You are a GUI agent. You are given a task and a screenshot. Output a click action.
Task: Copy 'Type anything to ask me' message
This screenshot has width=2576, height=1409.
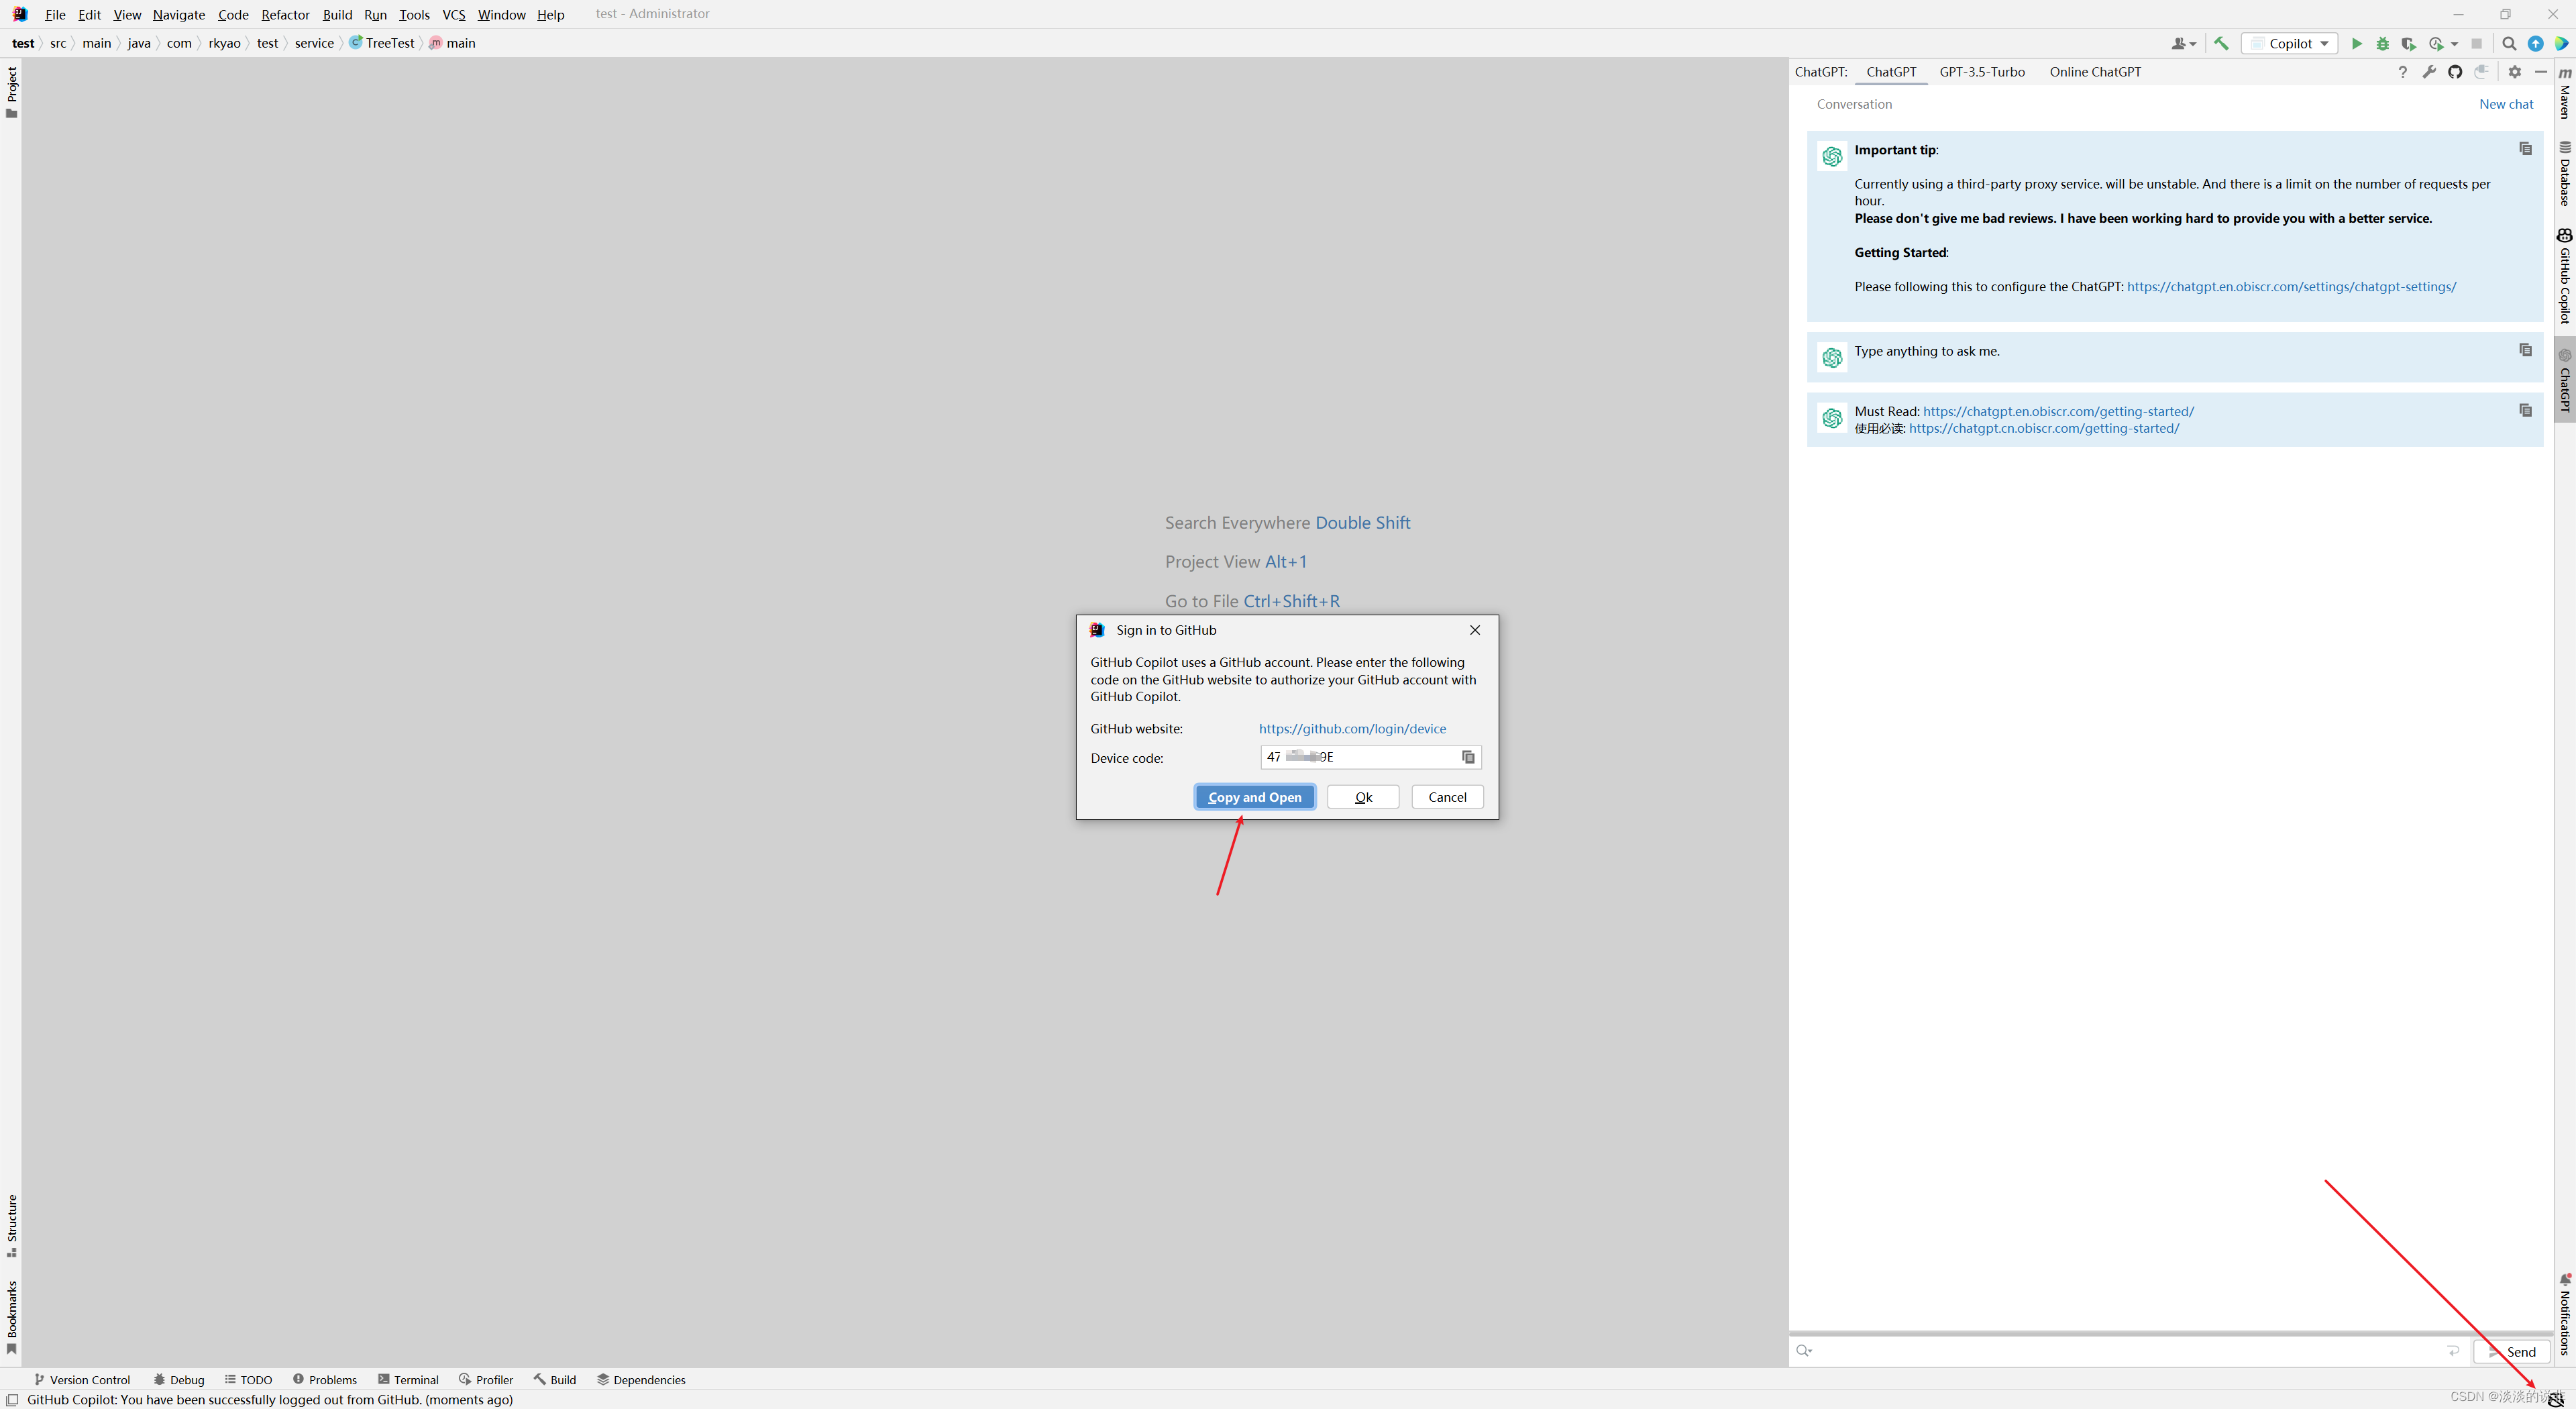(2525, 350)
